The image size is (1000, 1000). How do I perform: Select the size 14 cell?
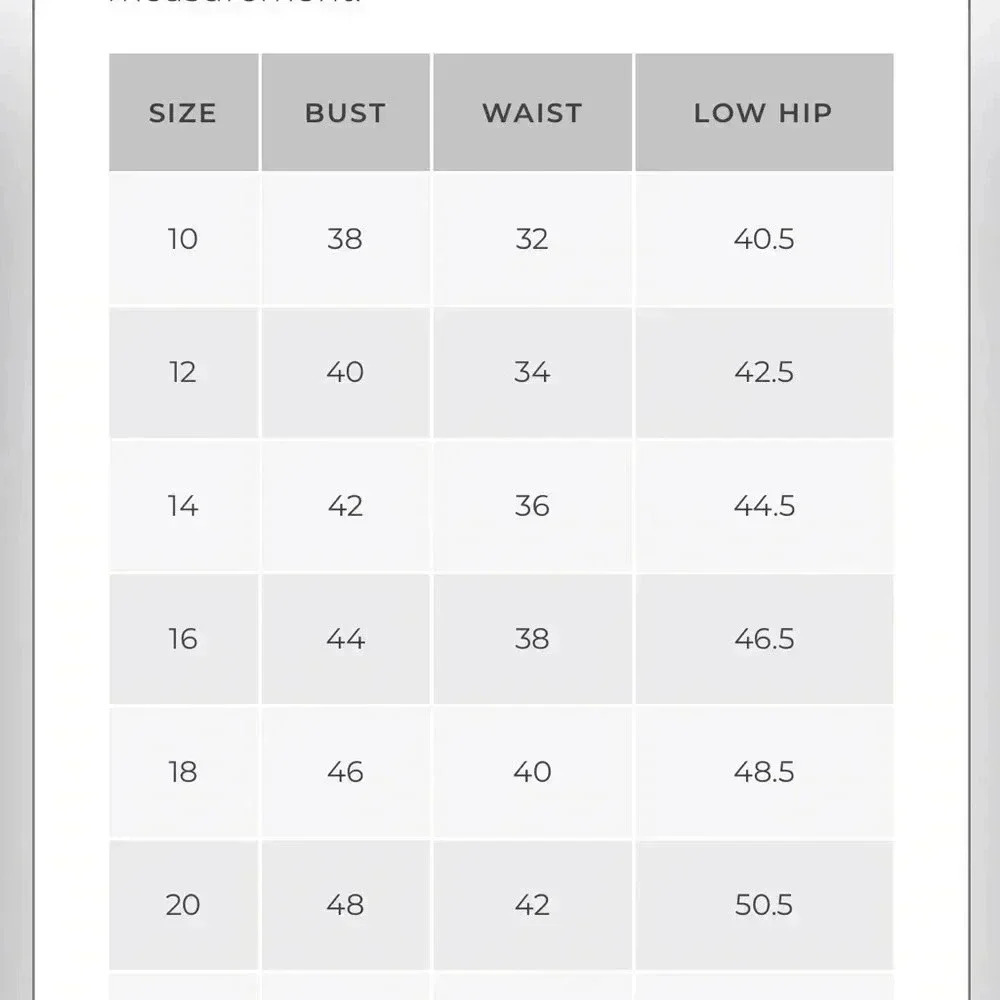[184, 506]
